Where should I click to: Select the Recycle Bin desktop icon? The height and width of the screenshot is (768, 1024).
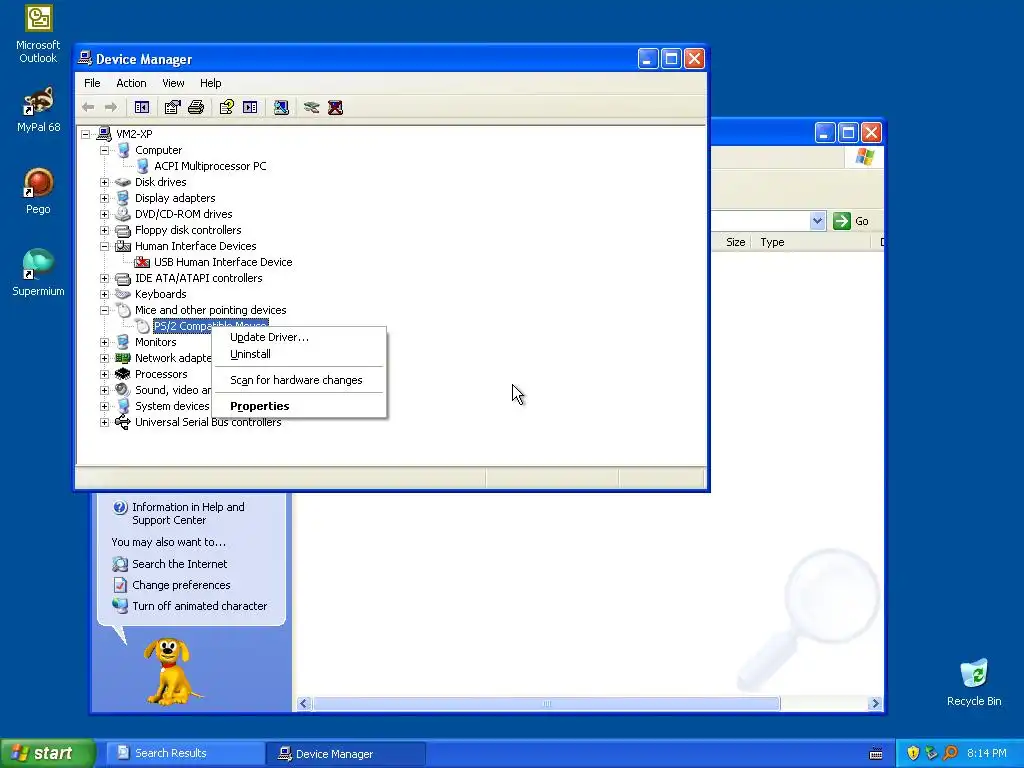click(974, 682)
